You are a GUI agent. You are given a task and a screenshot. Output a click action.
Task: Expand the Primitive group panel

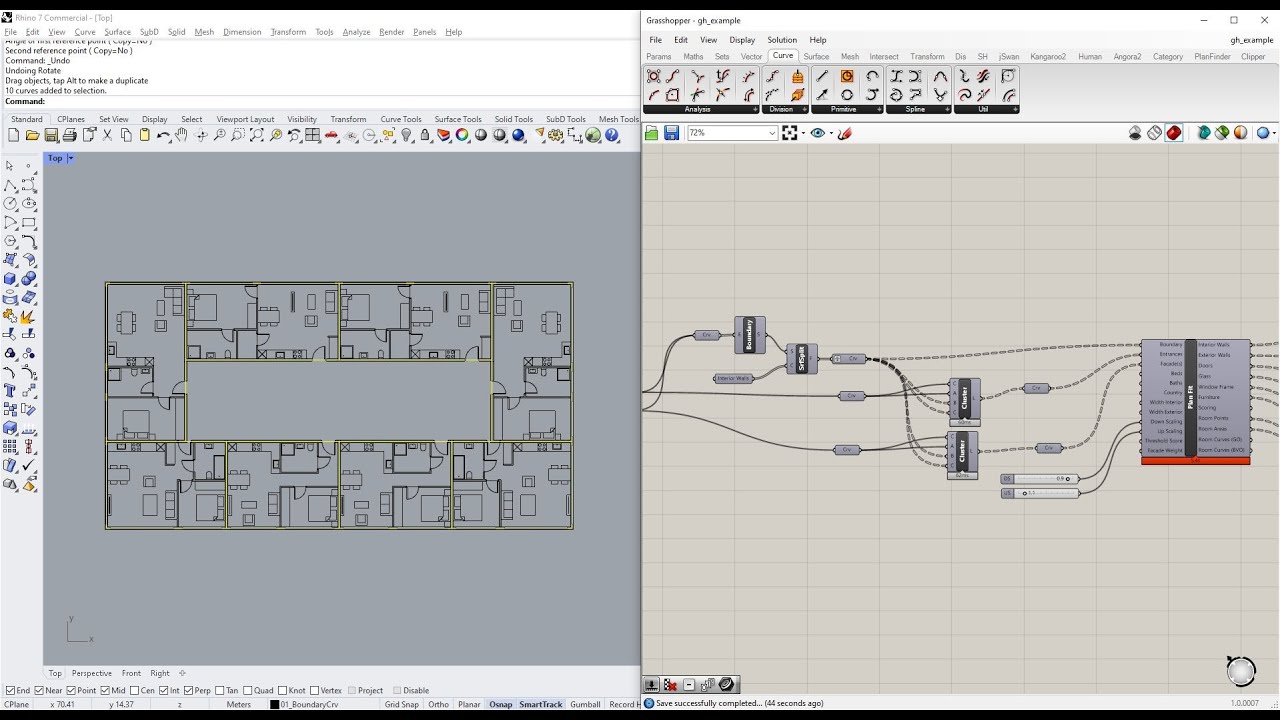coord(880,109)
